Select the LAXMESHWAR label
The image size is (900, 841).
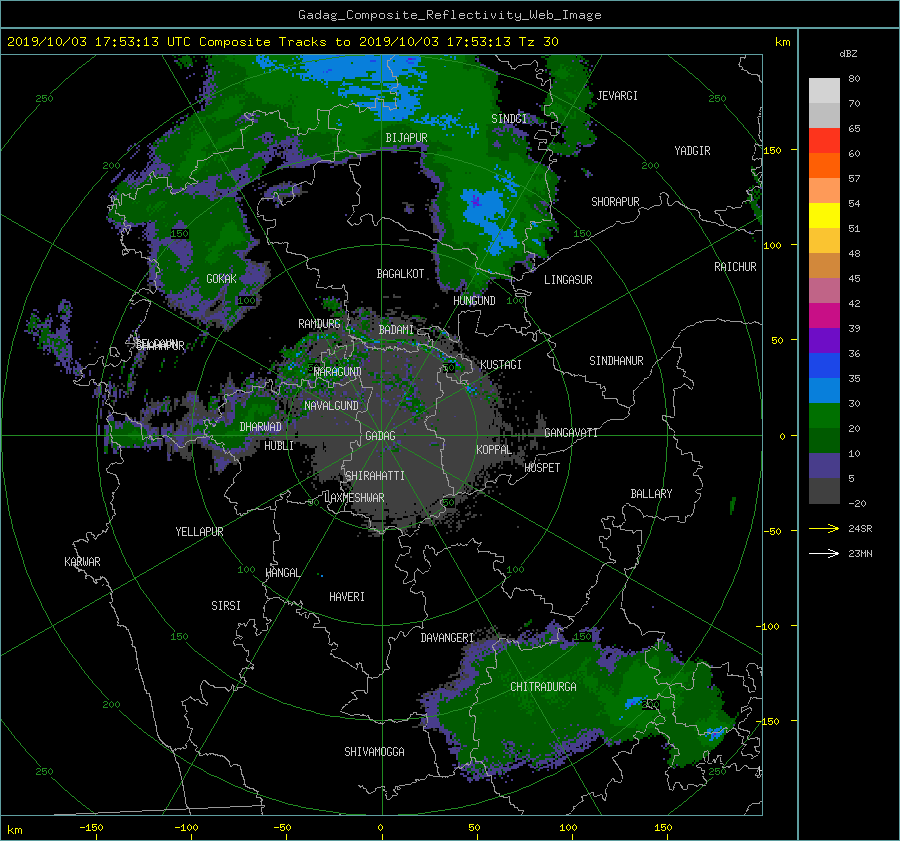pyautogui.click(x=354, y=498)
